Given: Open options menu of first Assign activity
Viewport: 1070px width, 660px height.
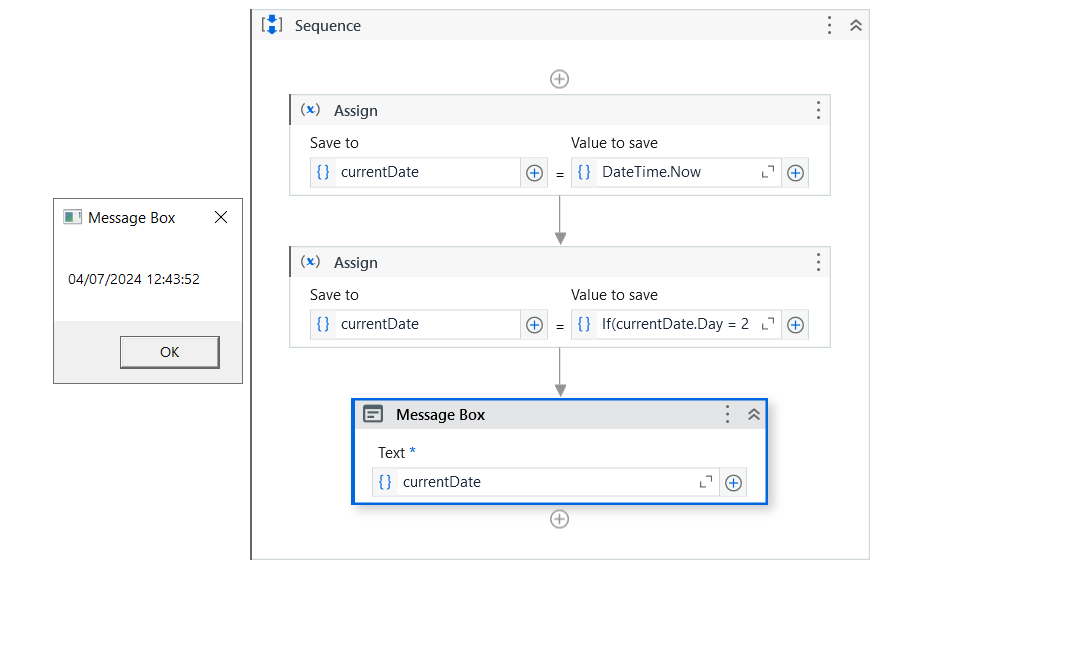Looking at the screenshot, I should [818, 110].
